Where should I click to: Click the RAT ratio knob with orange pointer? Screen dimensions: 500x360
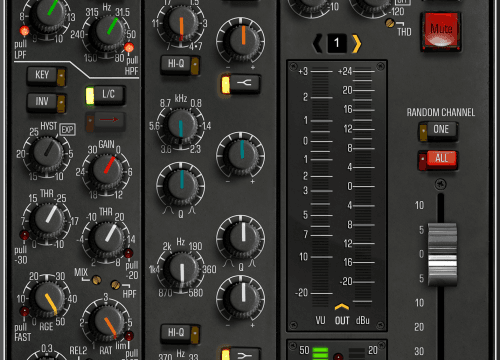click(x=107, y=322)
